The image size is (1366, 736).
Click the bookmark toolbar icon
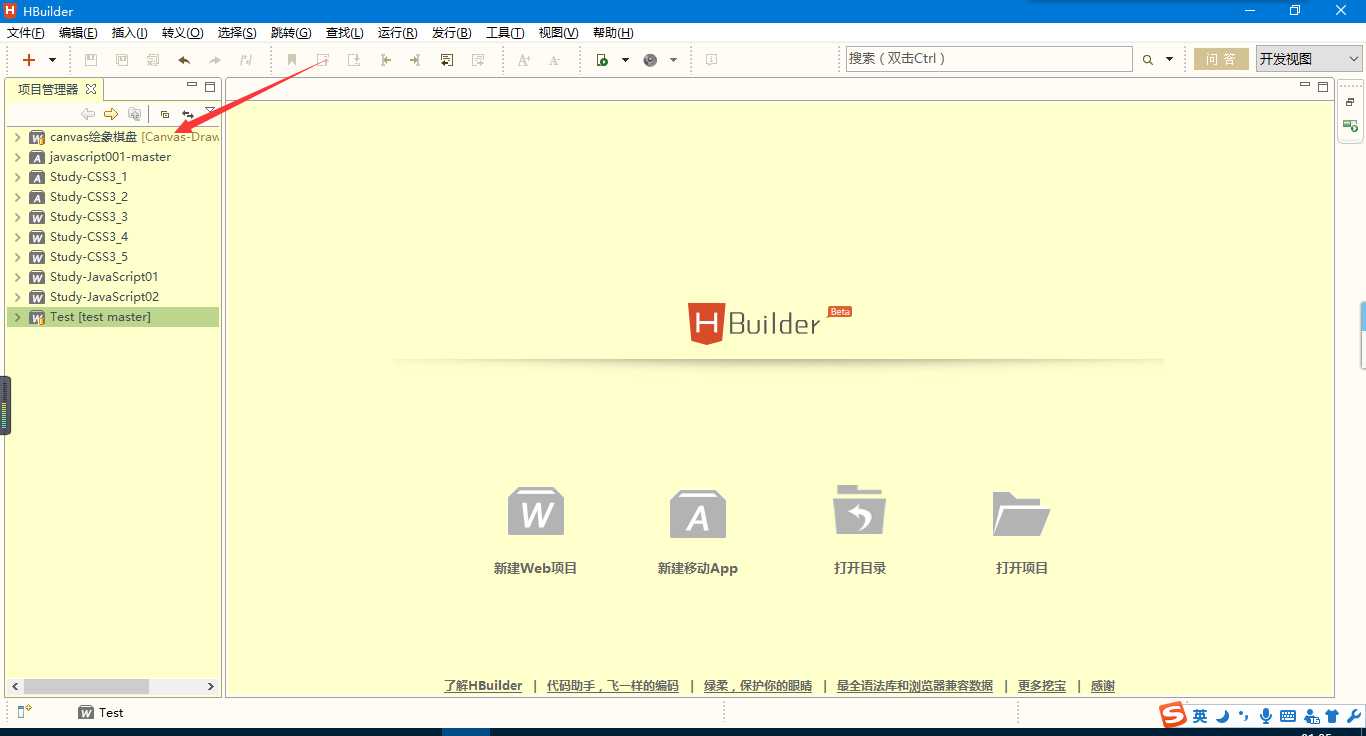[x=292, y=60]
